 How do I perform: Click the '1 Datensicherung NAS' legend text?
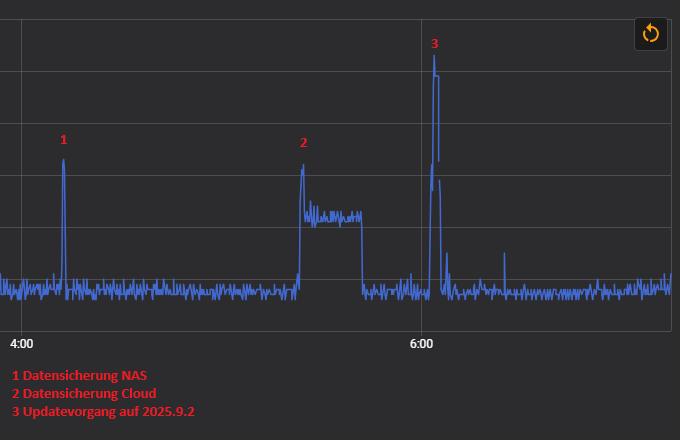[x=79, y=375]
